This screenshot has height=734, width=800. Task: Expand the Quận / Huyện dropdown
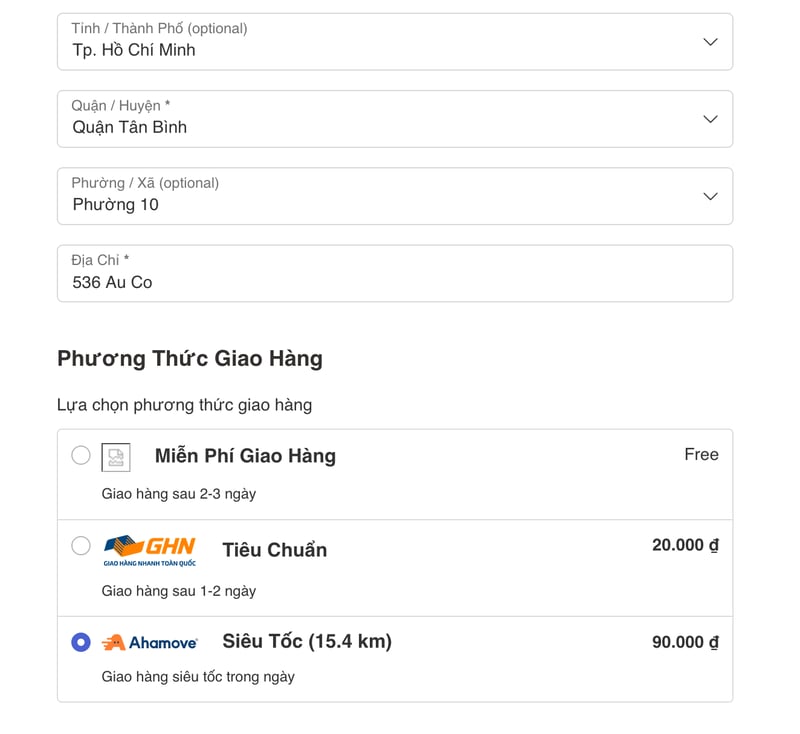394,119
